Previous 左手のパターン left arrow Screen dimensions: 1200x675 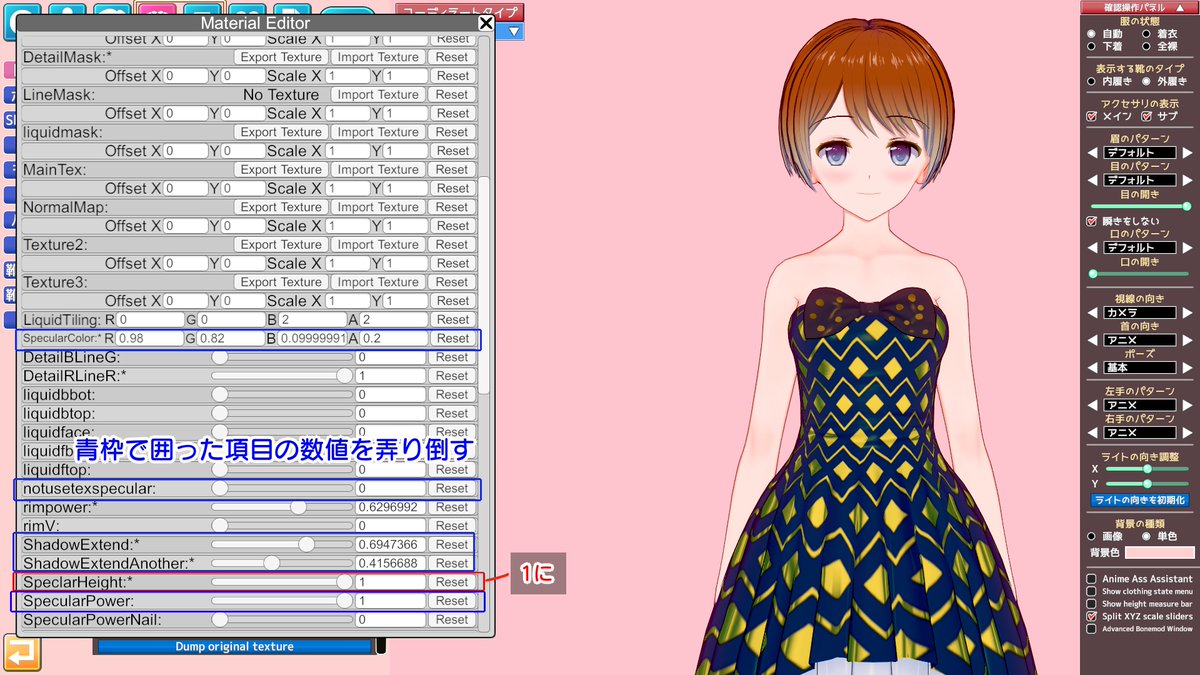(x=1094, y=405)
